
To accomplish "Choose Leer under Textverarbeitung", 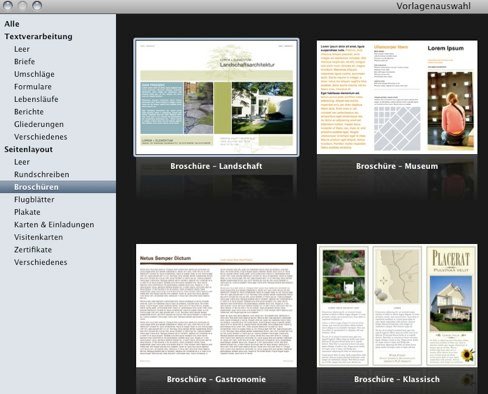I will pos(22,49).
